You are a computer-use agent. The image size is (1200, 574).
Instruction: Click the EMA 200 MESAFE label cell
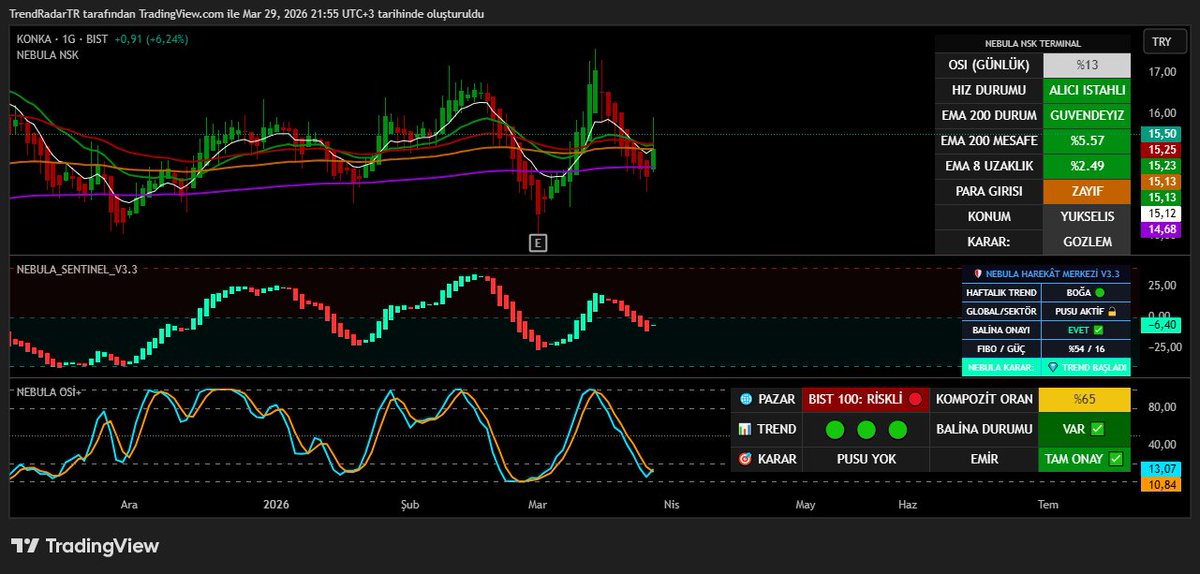[x=989, y=140]
